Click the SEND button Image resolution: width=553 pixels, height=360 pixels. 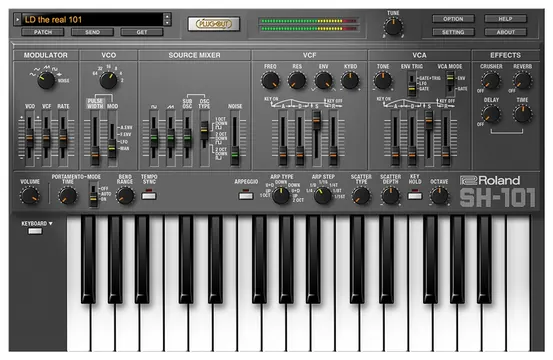pos(92,32)
